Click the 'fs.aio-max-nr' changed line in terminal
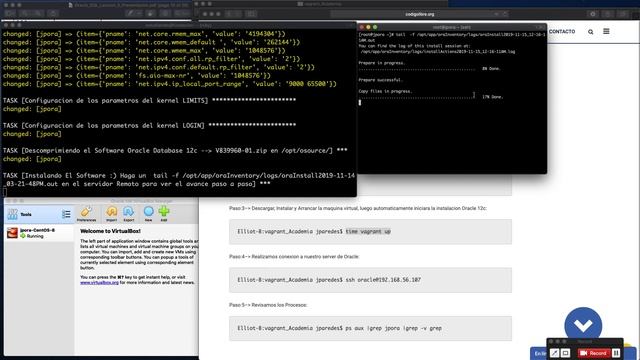 point(137,76)
